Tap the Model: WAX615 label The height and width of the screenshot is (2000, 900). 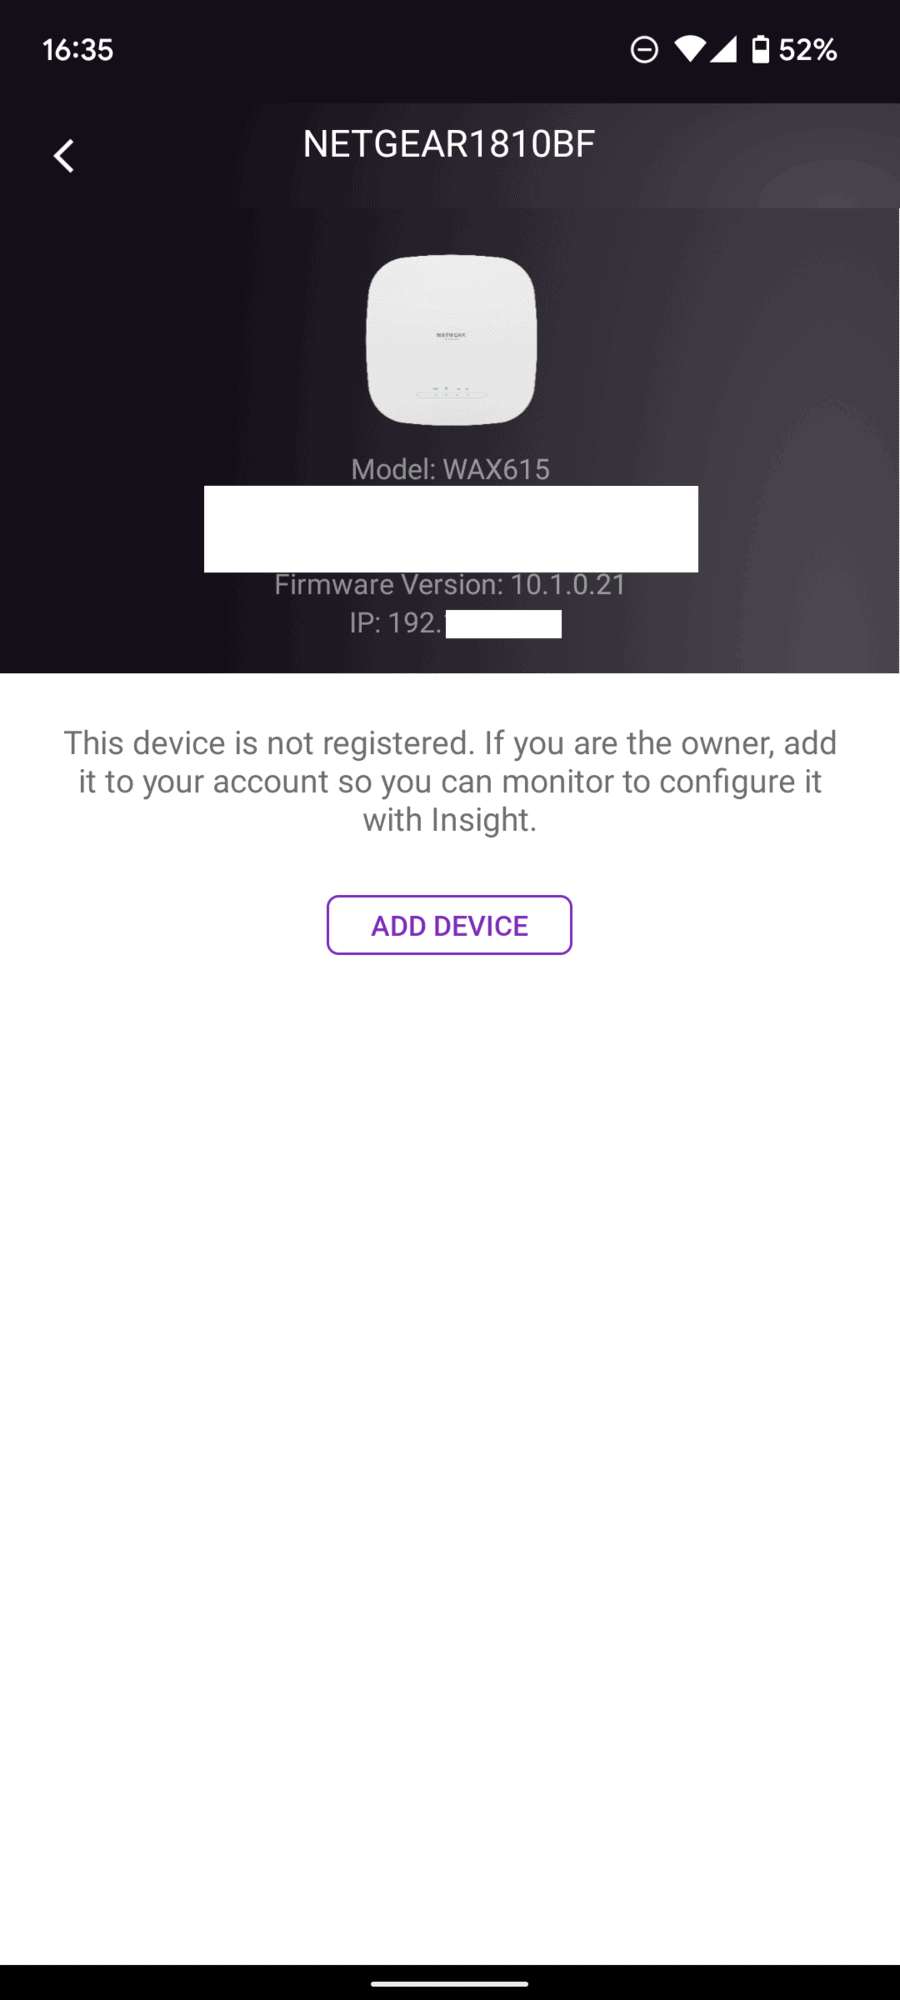(450, 469)
